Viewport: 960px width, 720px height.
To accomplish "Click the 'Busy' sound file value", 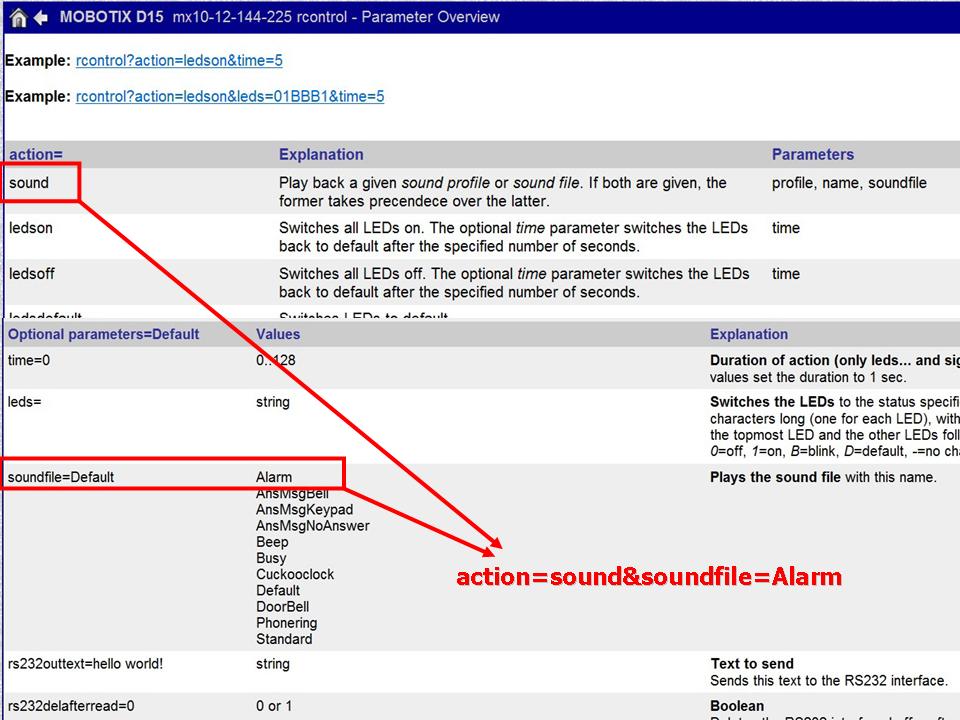I will pyautogui.click(x=271, y=558).
